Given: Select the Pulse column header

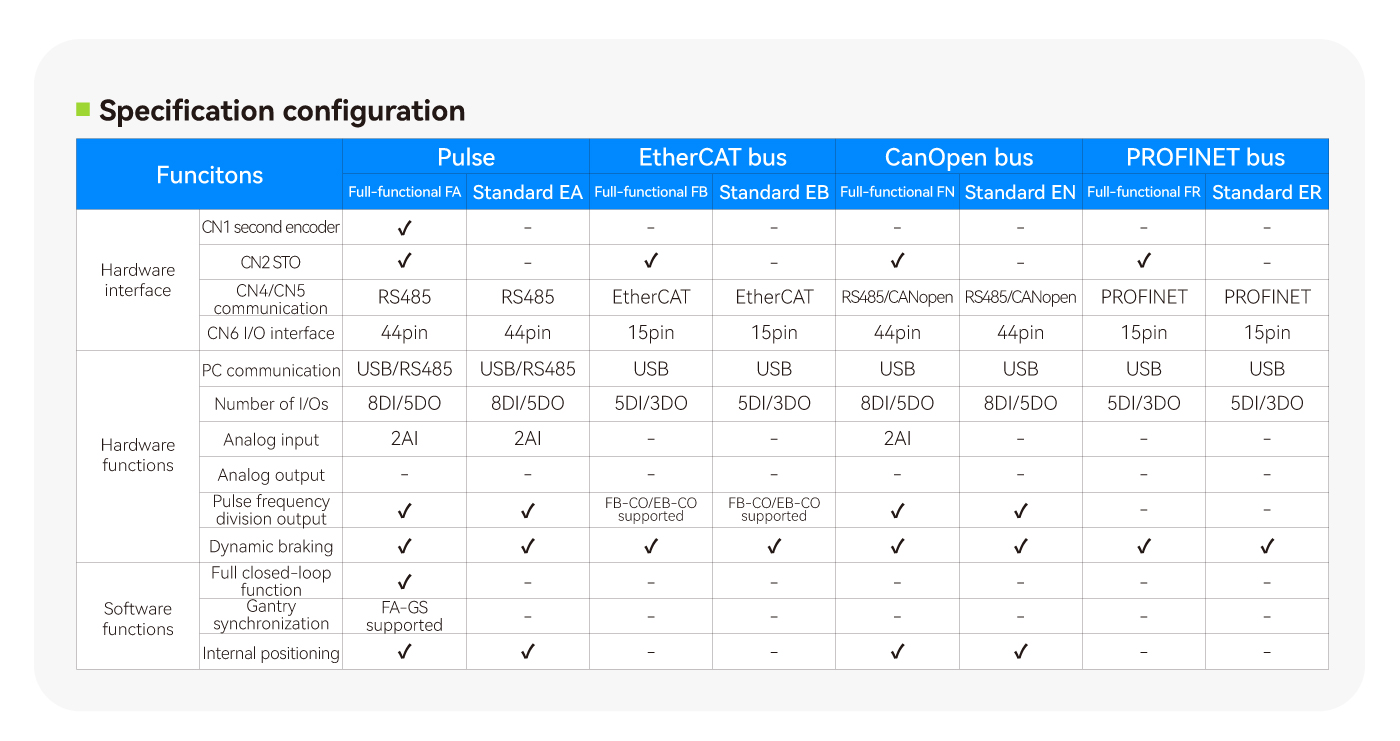Looking at the screenshot, I should click(466, 157).
